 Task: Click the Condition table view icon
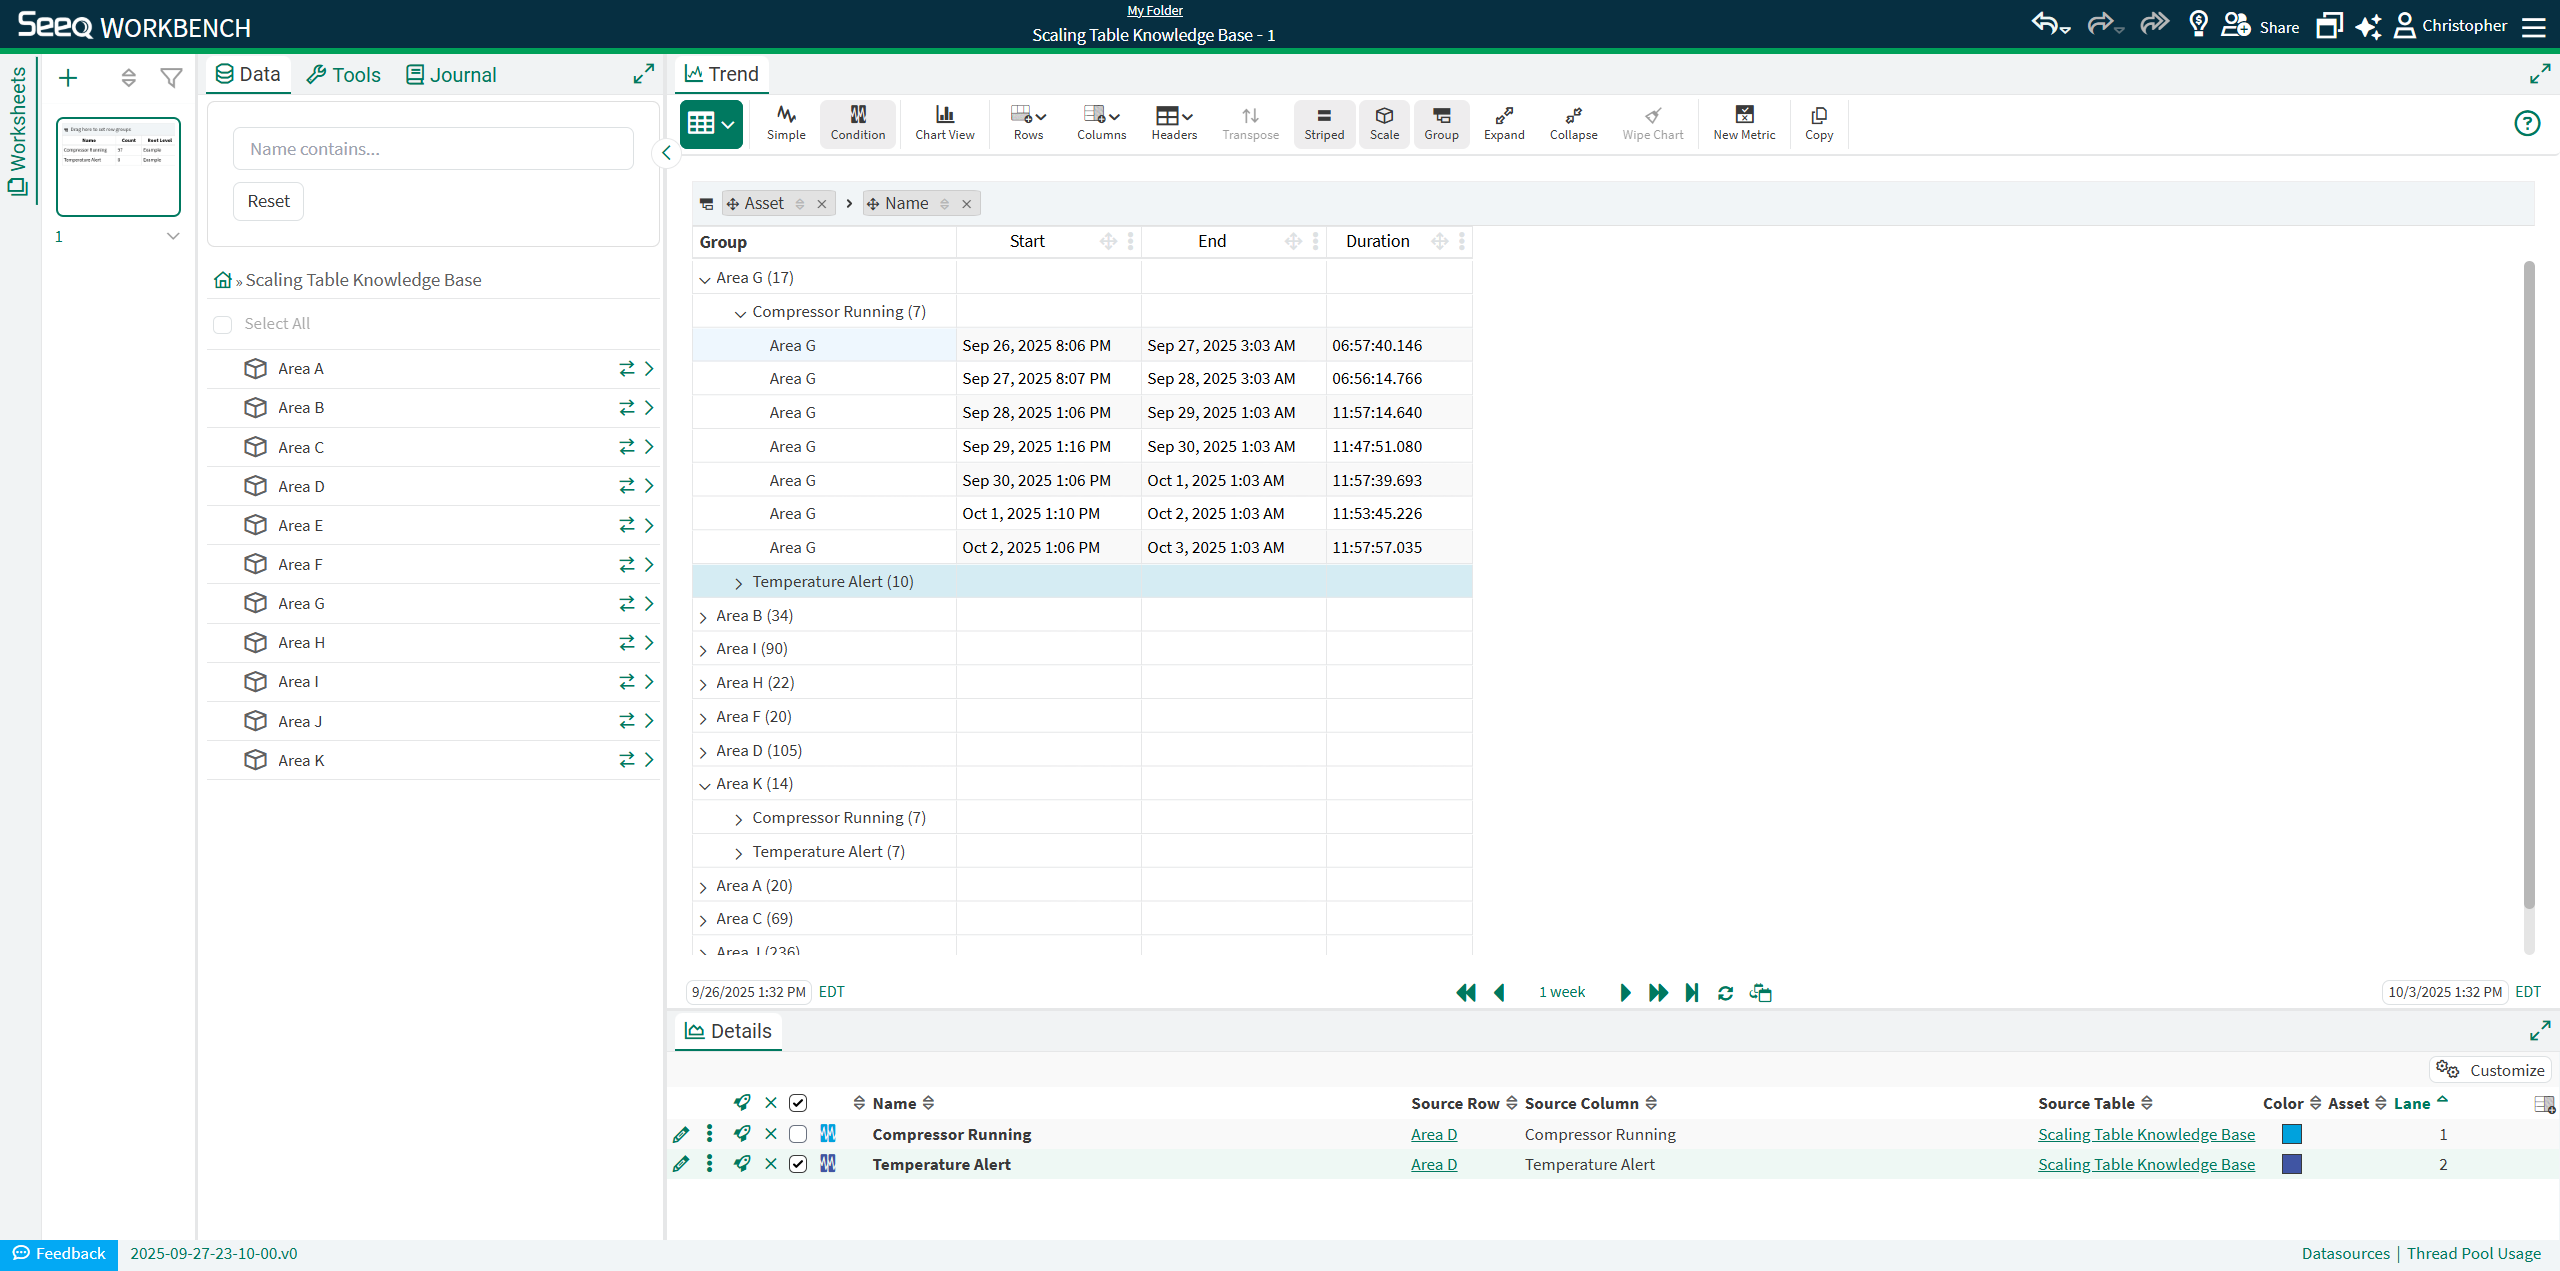click(x=857, y=123)
